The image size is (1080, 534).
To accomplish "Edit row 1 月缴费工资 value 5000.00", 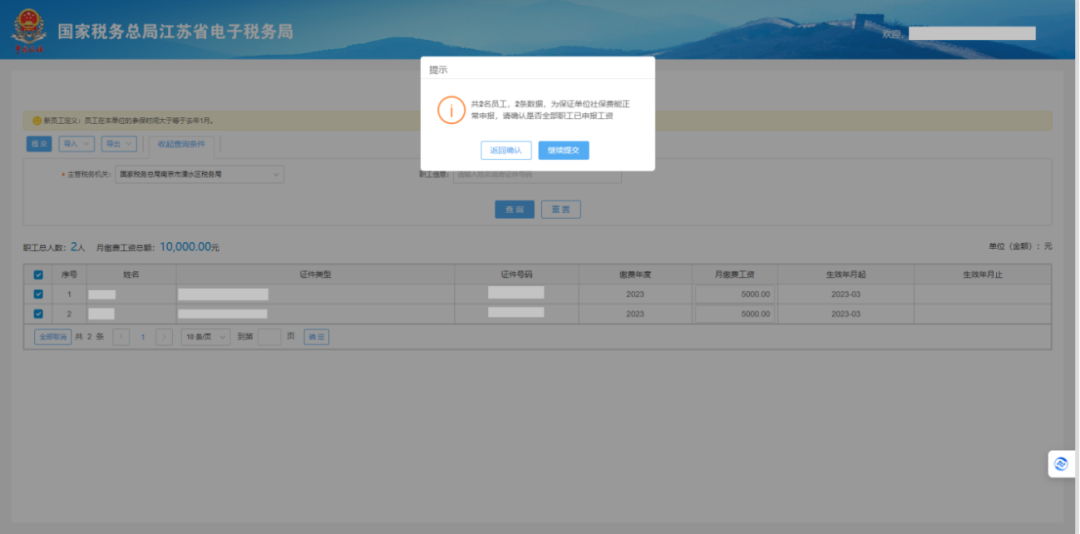I will click(735, 294).
